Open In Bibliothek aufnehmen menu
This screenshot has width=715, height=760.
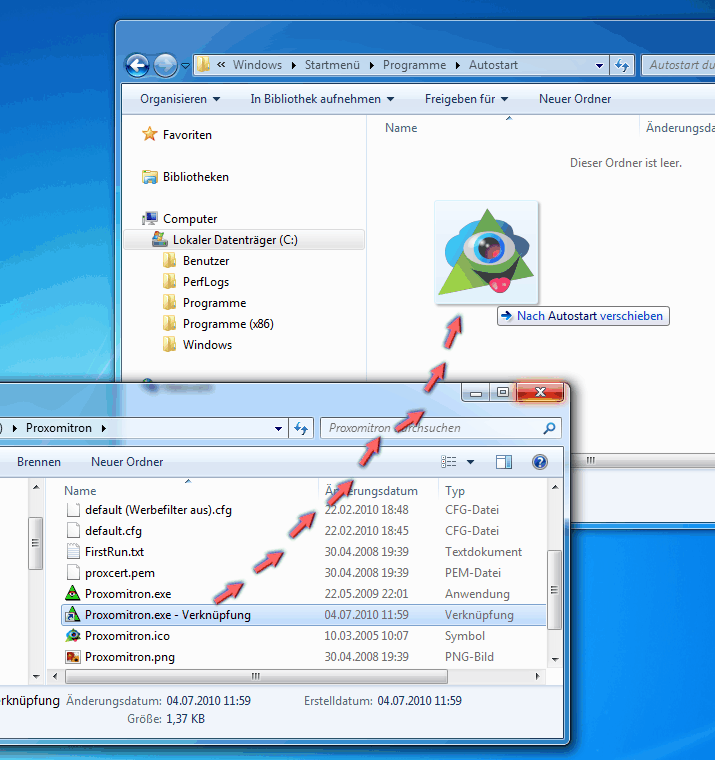[x=322, y=99]
